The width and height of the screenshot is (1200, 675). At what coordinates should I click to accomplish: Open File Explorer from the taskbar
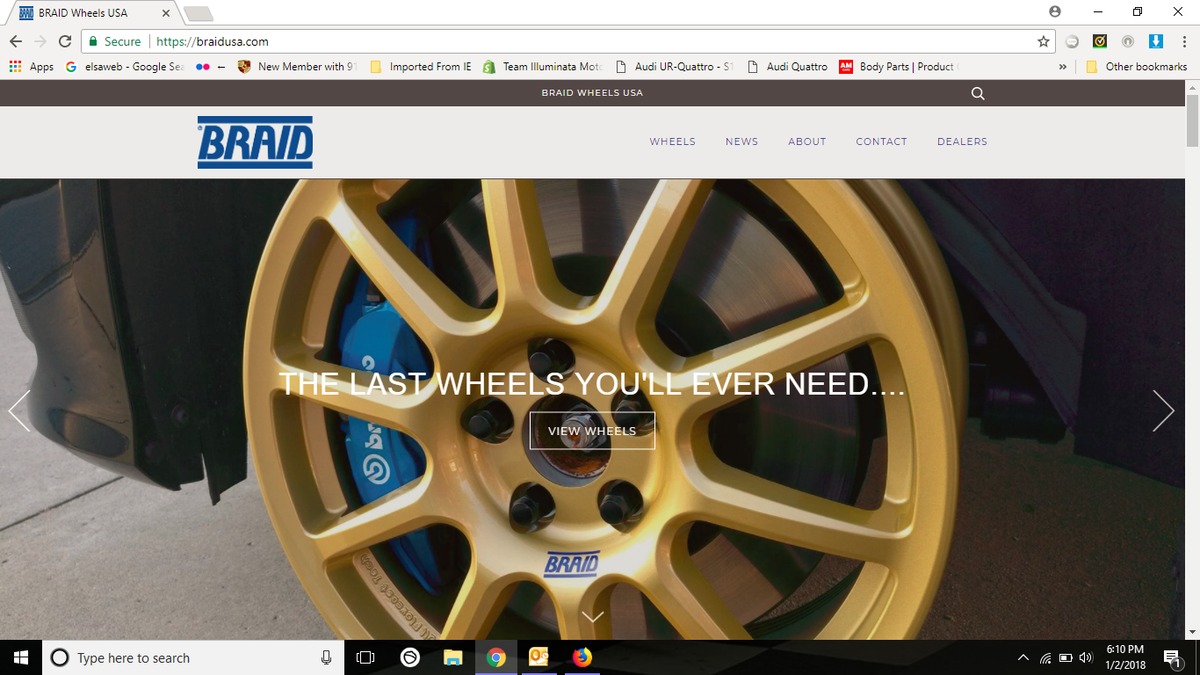[453, 657]
